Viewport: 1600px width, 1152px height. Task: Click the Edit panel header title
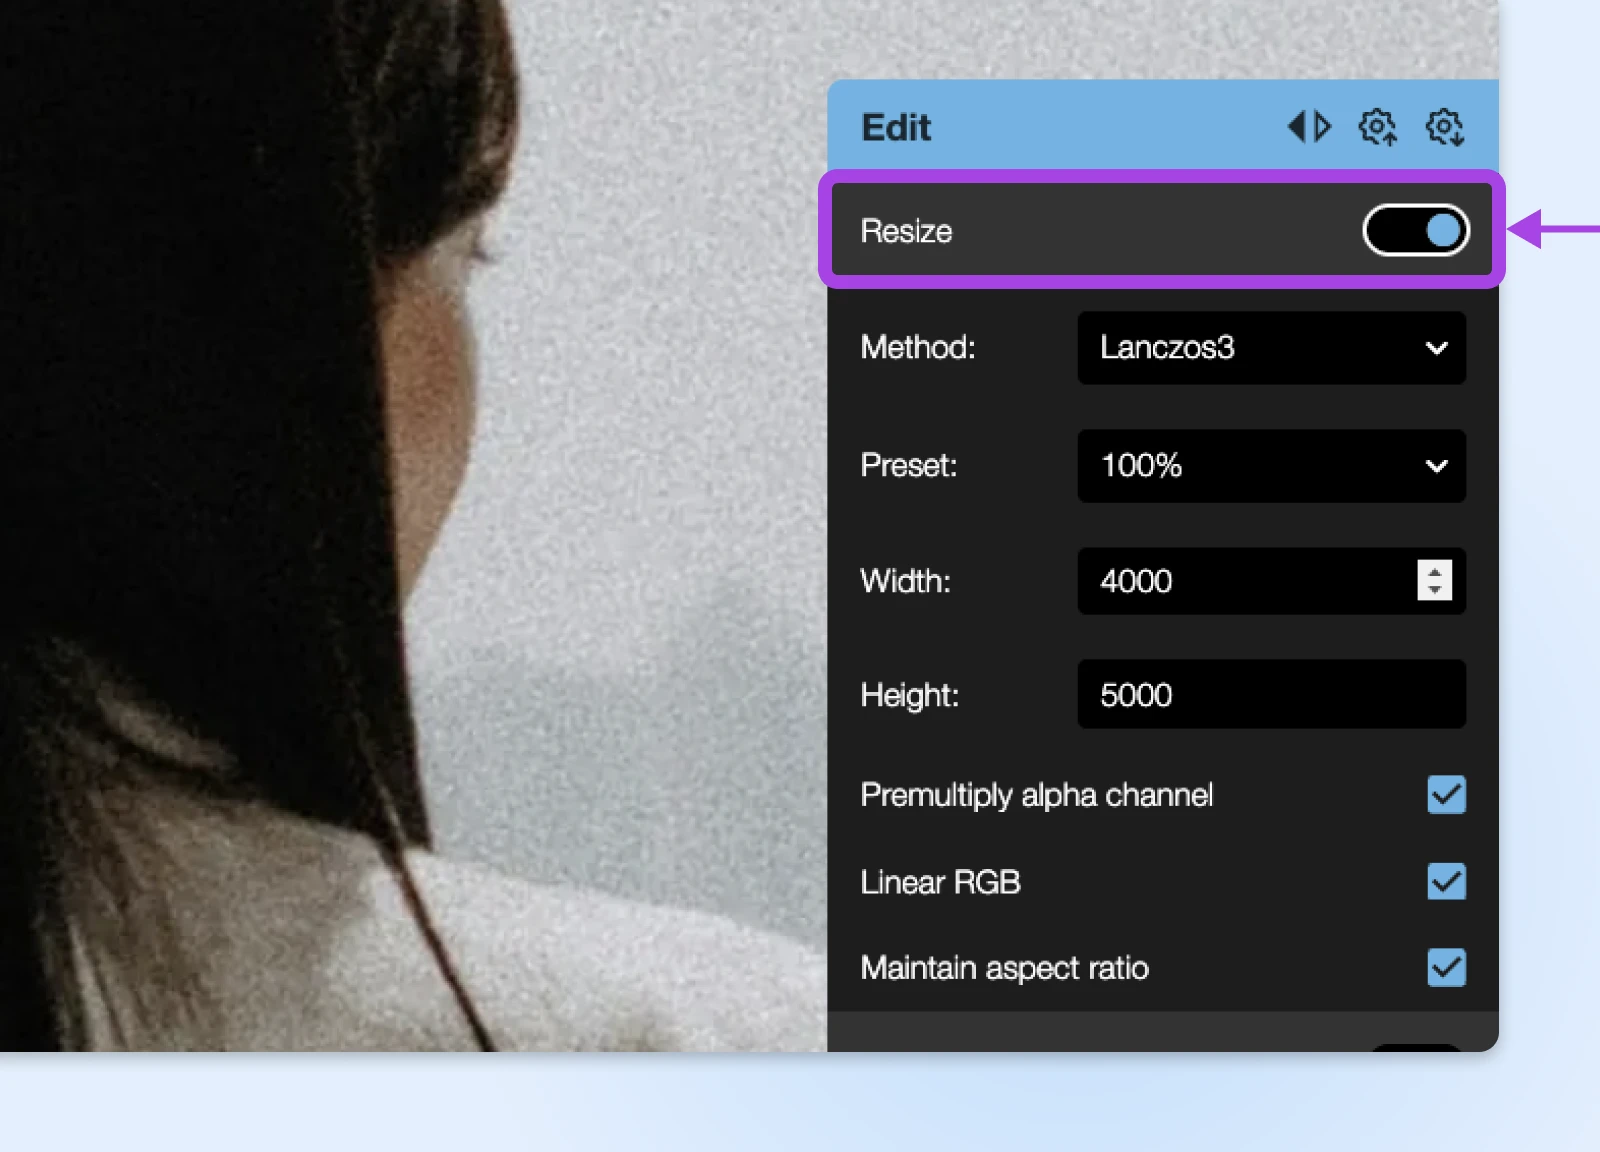(x=896, y=128)
